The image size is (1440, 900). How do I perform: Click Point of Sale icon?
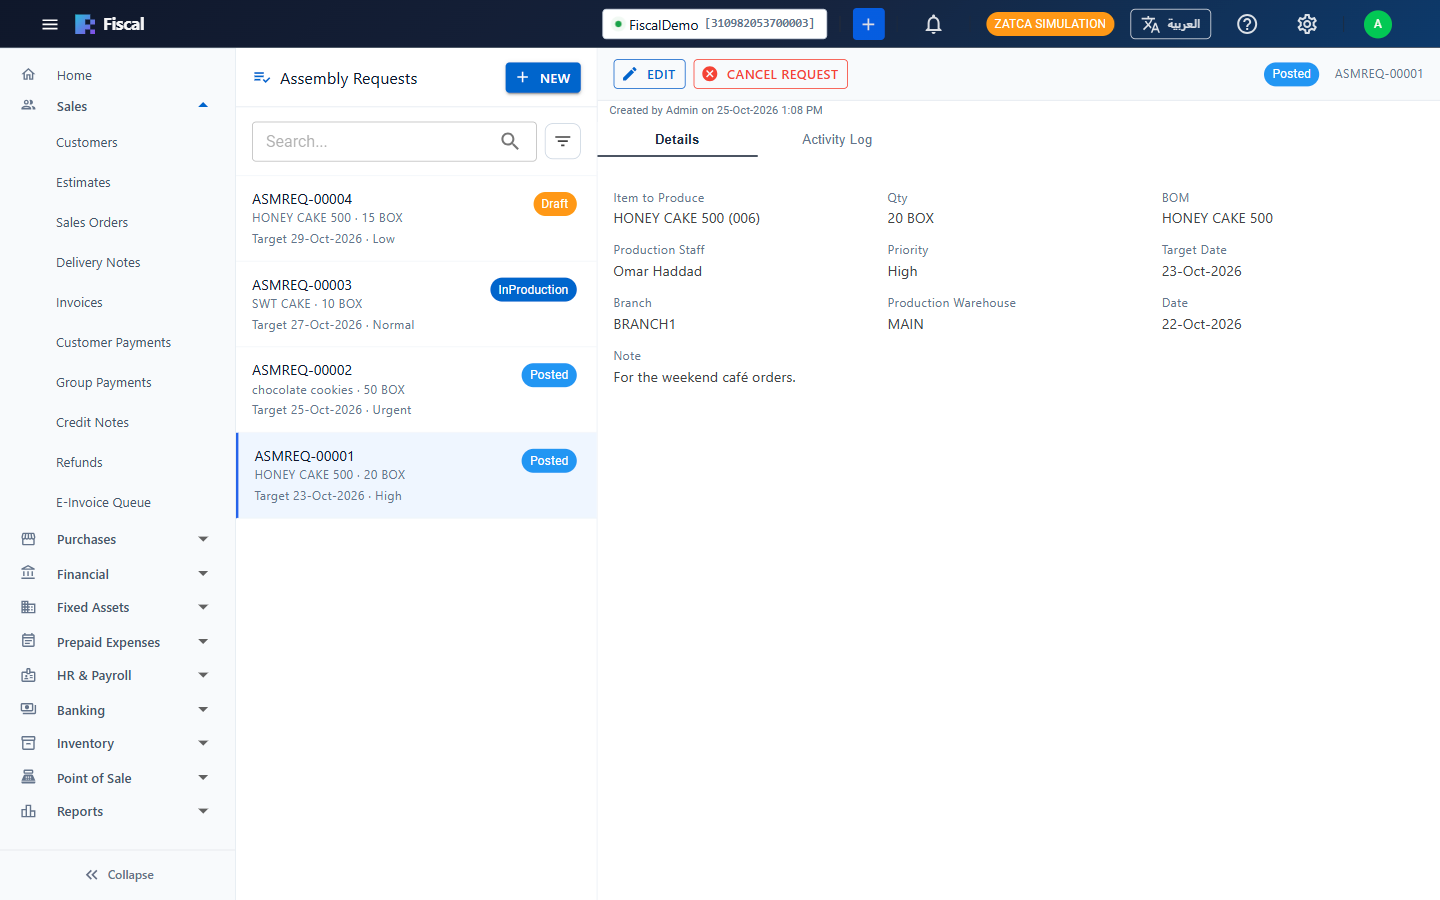(x=29, y=778)
